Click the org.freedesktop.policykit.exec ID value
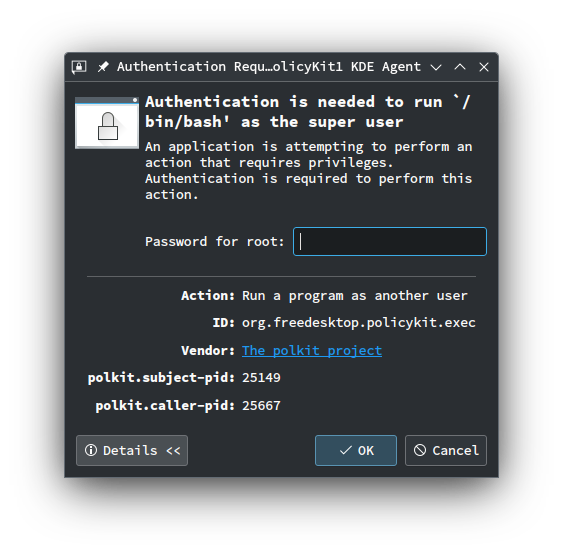The image size is (563, 554). pyautogui.click(x=359, y=323)
